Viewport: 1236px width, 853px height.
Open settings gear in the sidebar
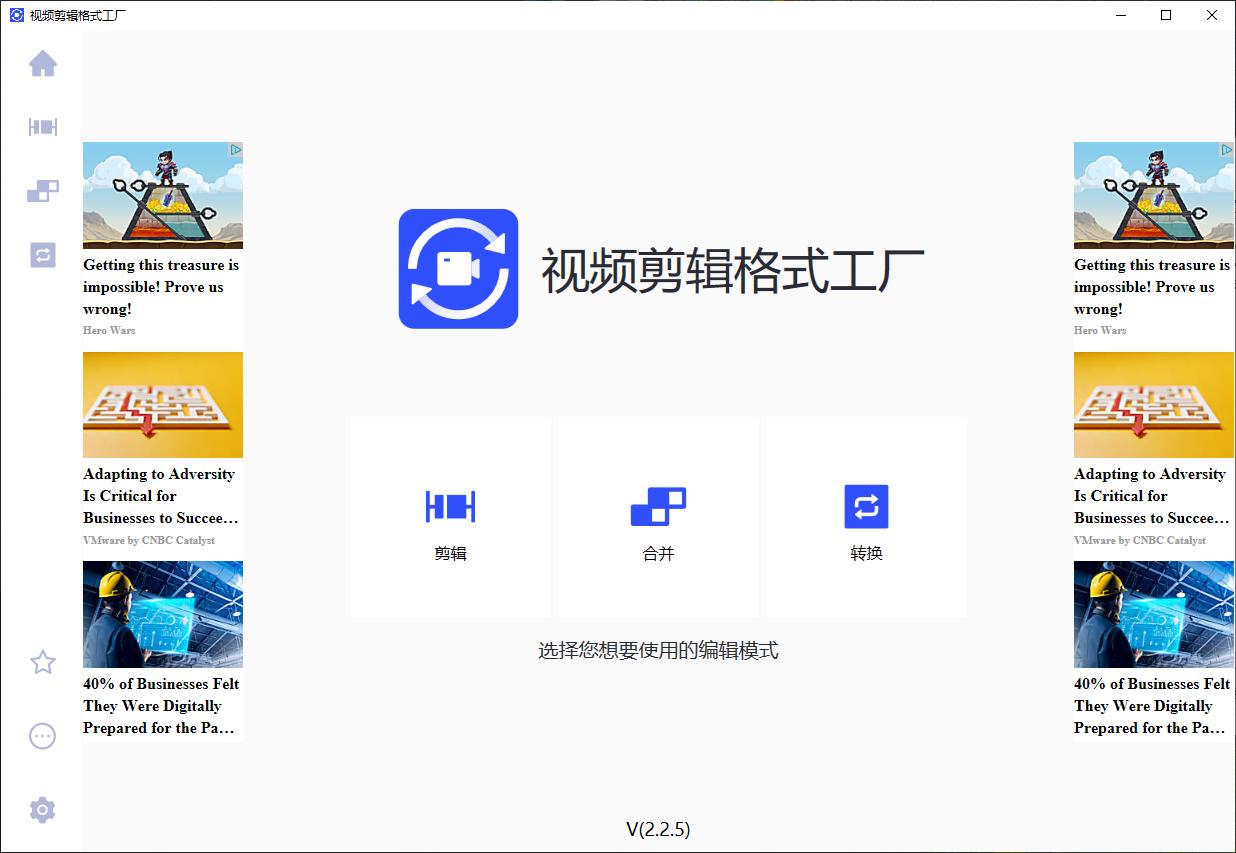click(43, 809)
